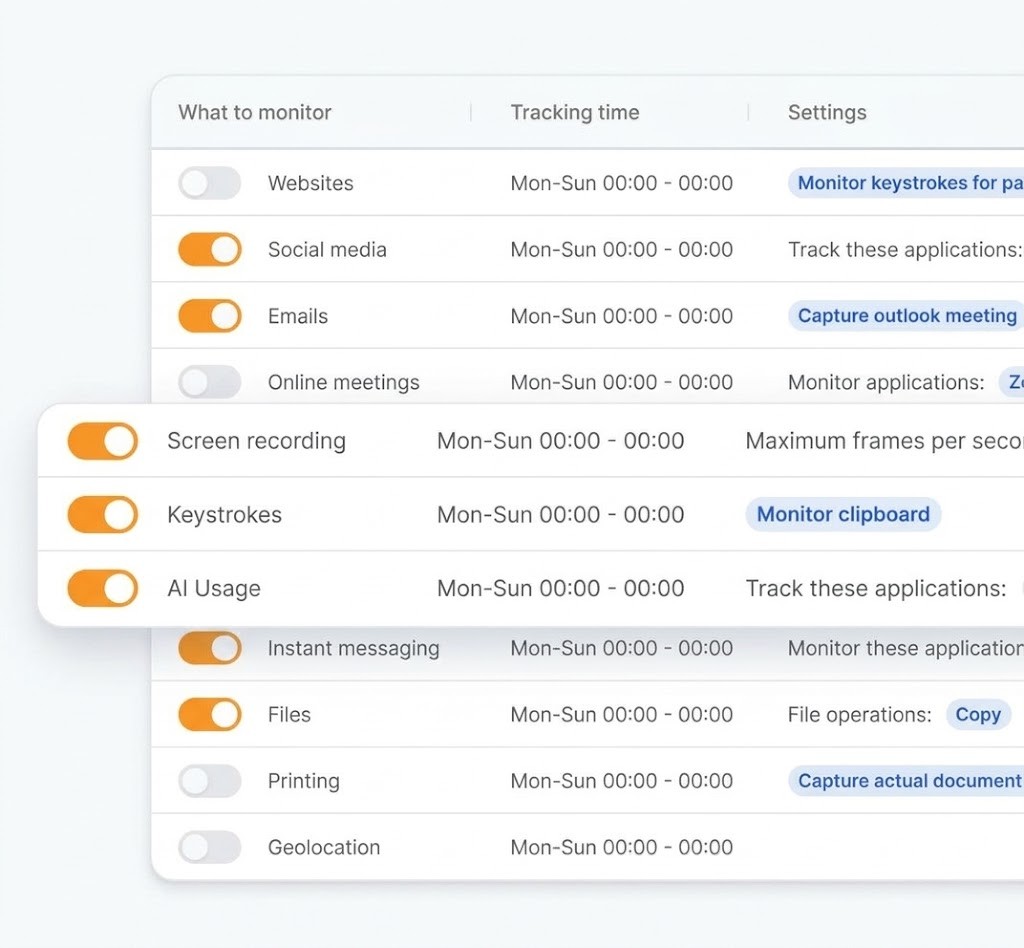The height and width of the screenshot is (948, 1024).
Task: Click the 'Geolocation' row label
Action: [324, 847]
